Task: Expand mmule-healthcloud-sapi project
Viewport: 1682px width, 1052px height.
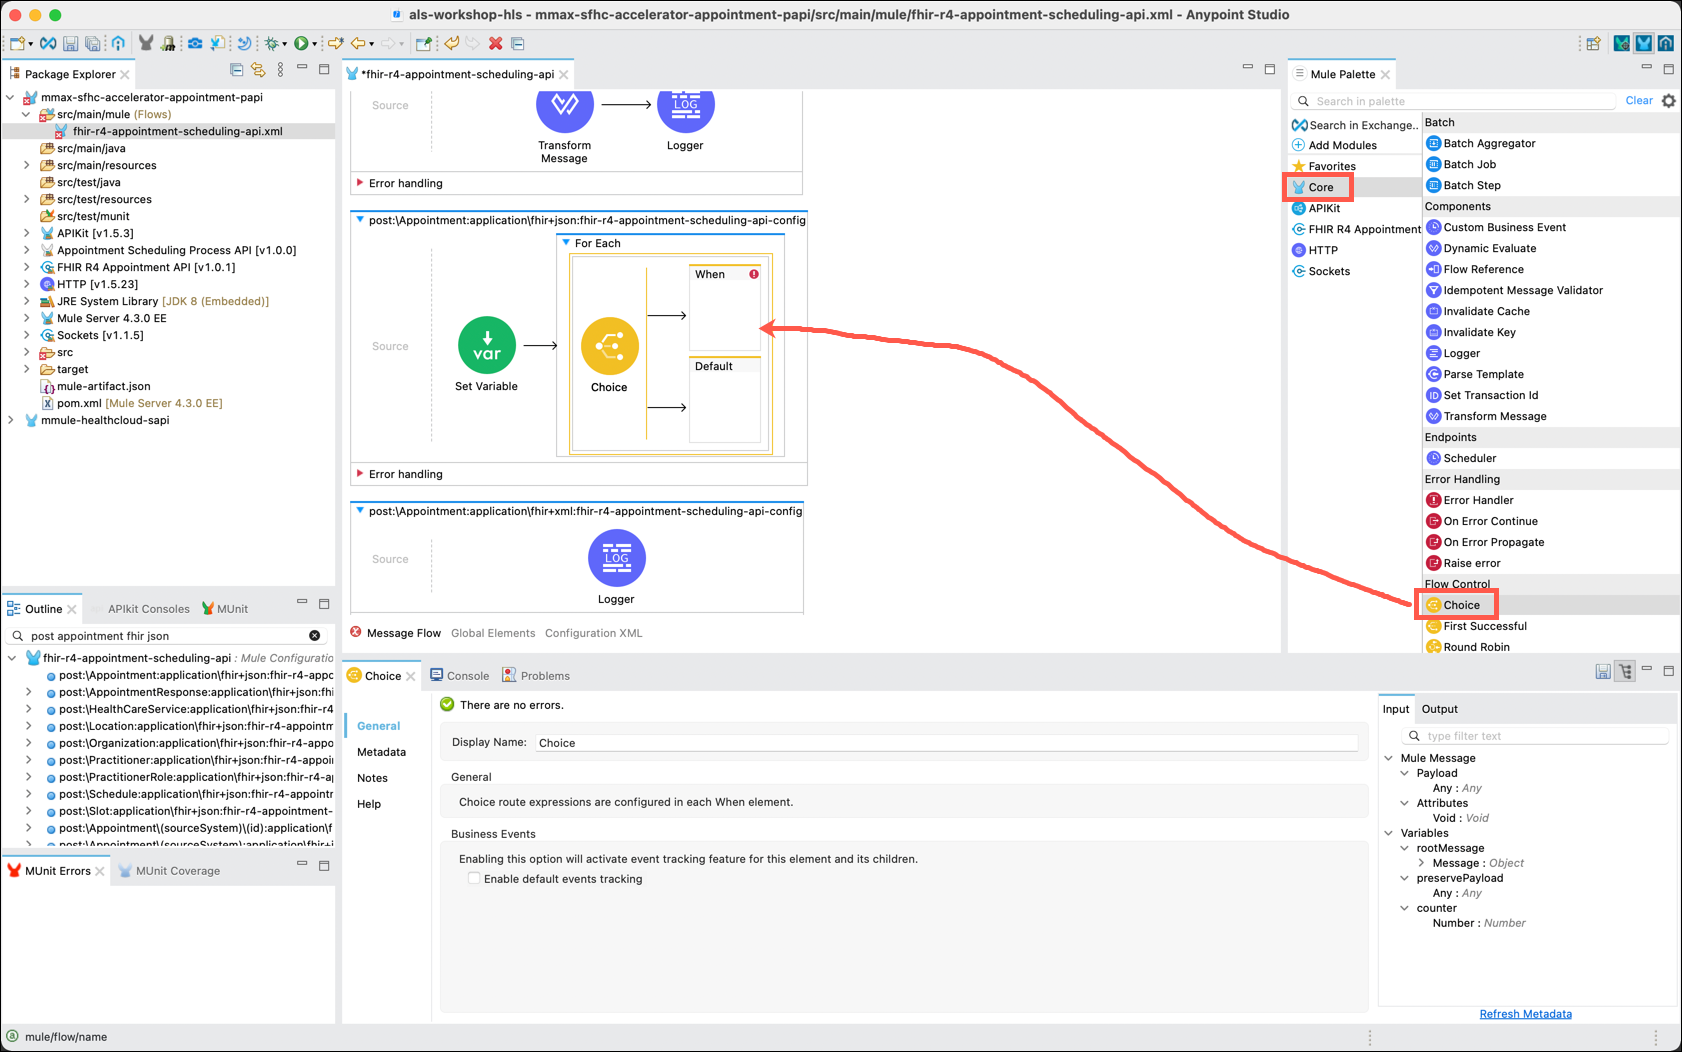Action: click(10, 421)
